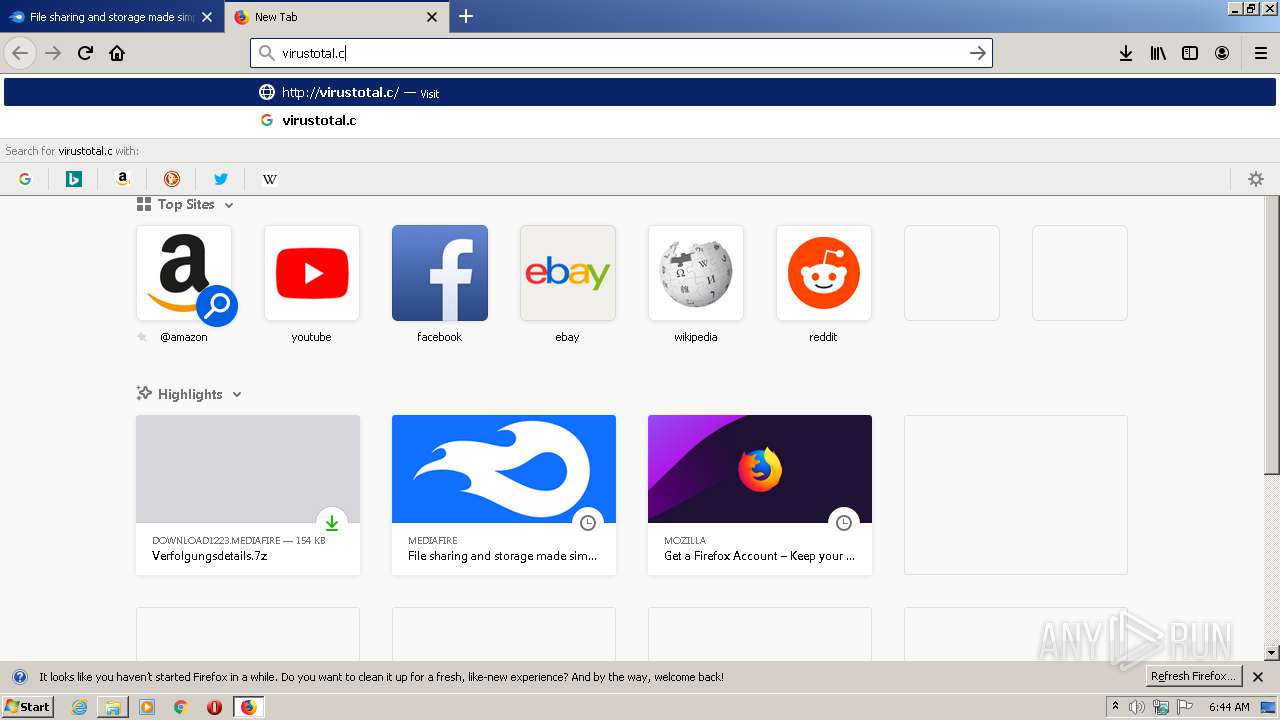1280x720 pixels.
Task: Toggle the sidebars icon
Action: [1190, 53]
